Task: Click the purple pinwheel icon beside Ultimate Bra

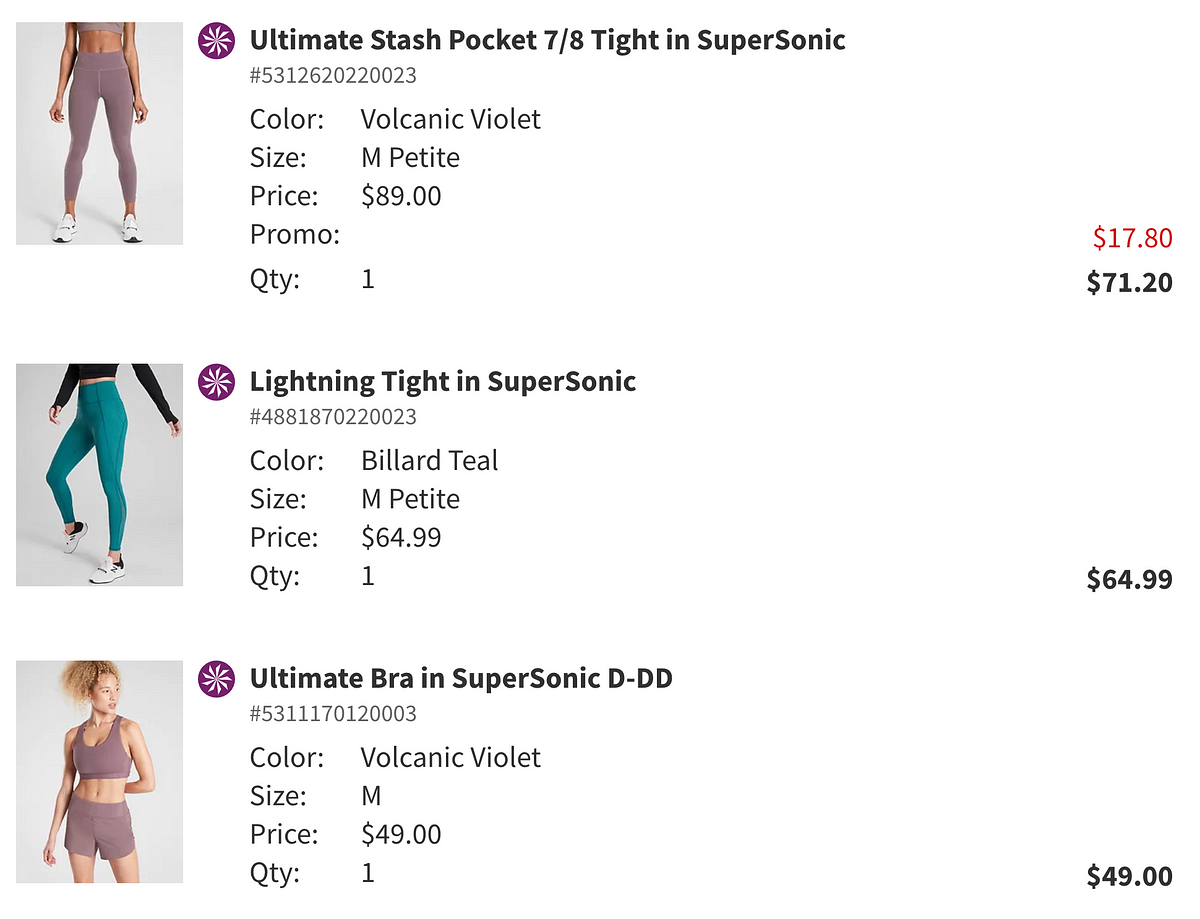Action: 216,679
